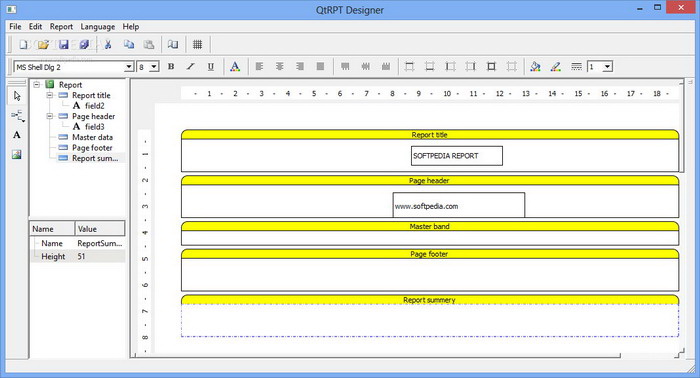The height and width of the screenshot is (378, 700).
Task: Click the Report summery band header
Action: pyautogui.click(x=430, y=300)
